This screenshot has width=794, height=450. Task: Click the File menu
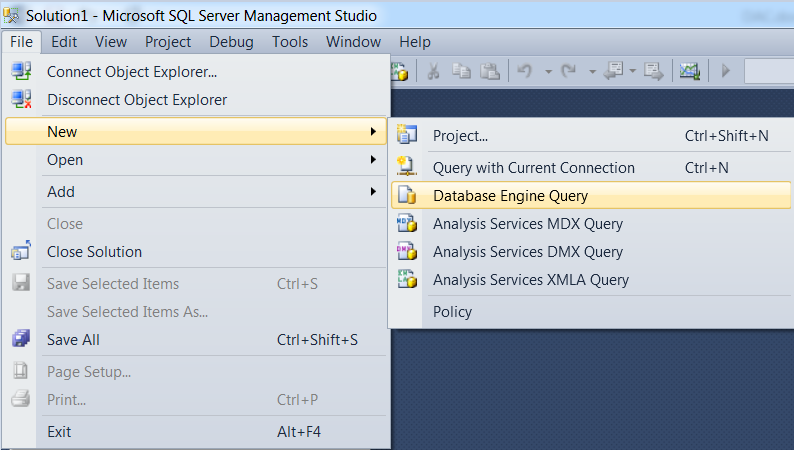(x=21, y=42)
